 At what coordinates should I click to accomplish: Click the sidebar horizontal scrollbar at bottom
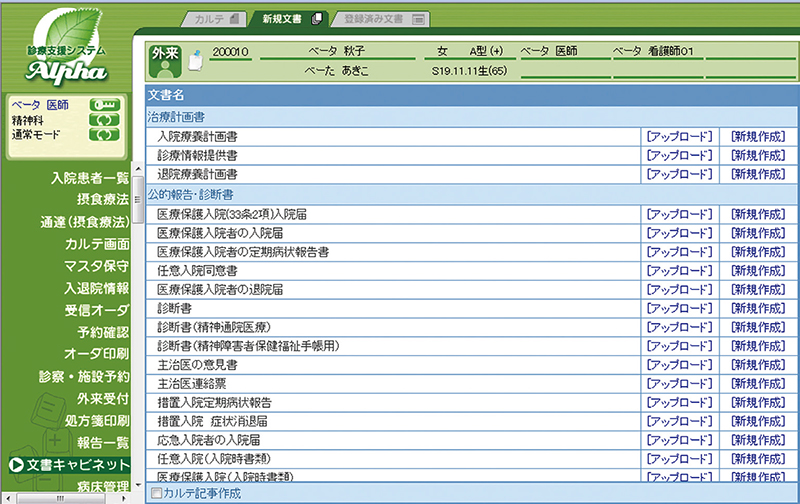[60, 497]
